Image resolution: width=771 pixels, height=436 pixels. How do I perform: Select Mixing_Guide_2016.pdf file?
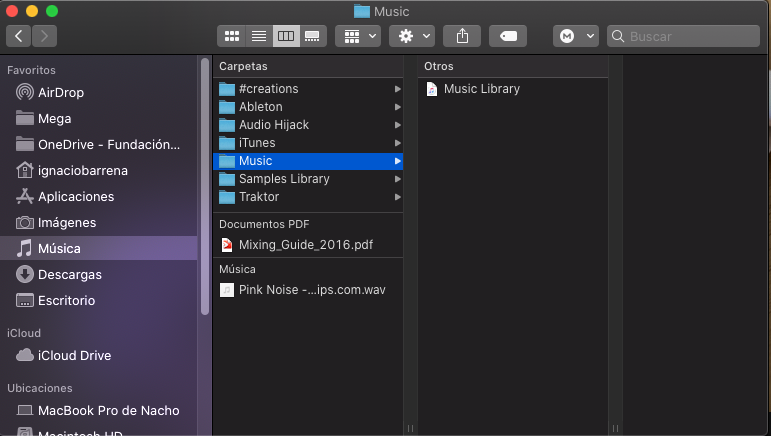[x=308, y=245]
